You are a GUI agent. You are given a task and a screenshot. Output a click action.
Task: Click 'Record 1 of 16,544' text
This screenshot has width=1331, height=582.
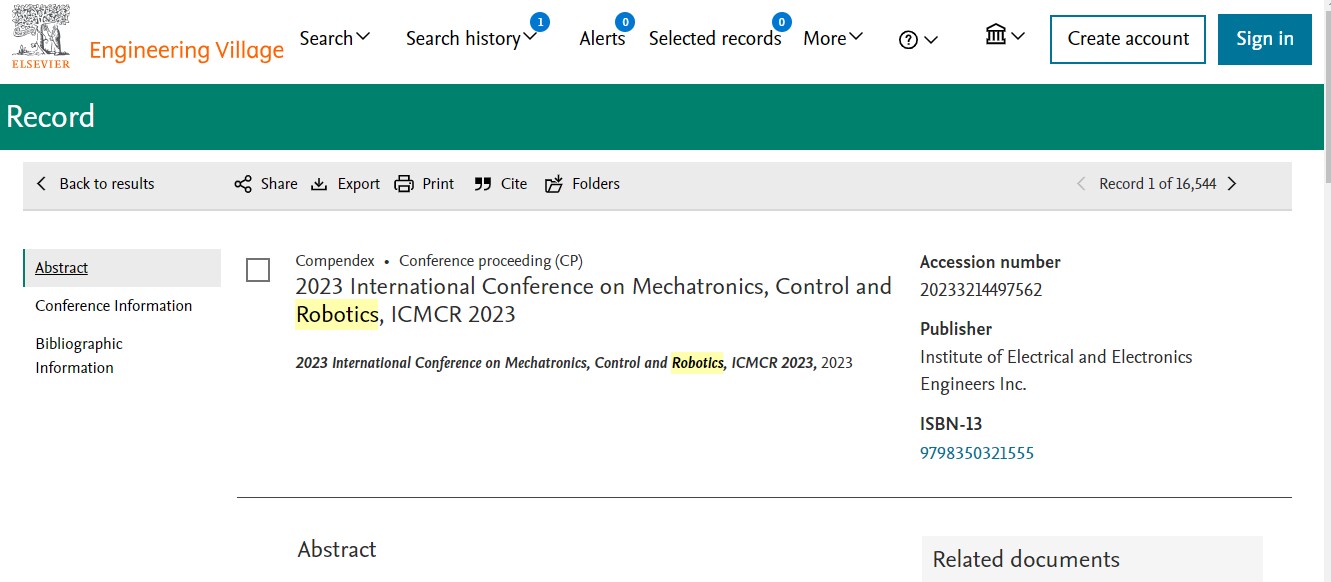pyautogui.click(x=1158, y=184)
